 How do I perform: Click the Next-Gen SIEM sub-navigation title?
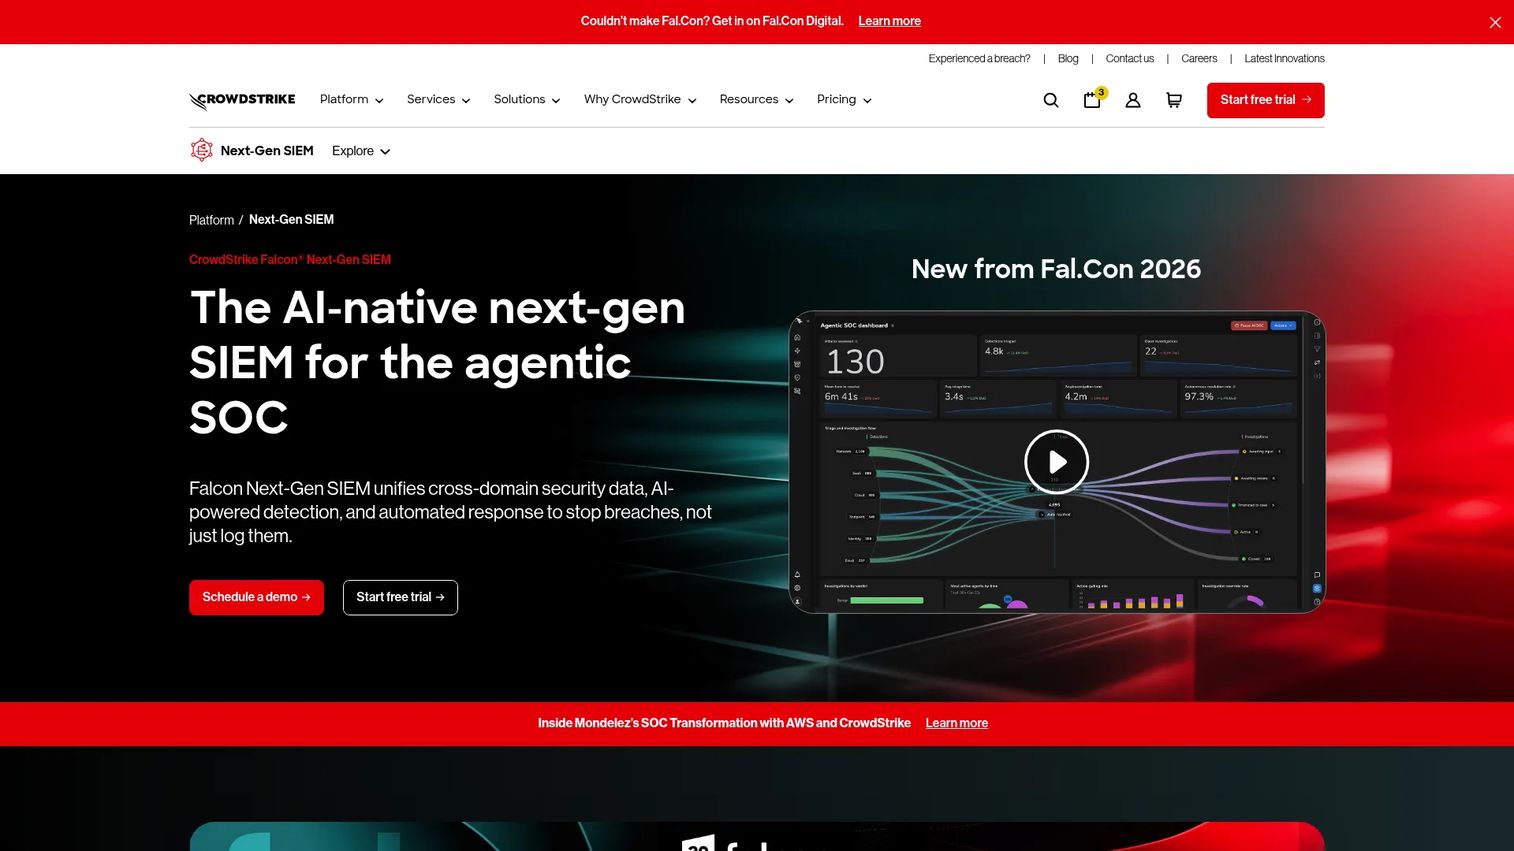267,151
